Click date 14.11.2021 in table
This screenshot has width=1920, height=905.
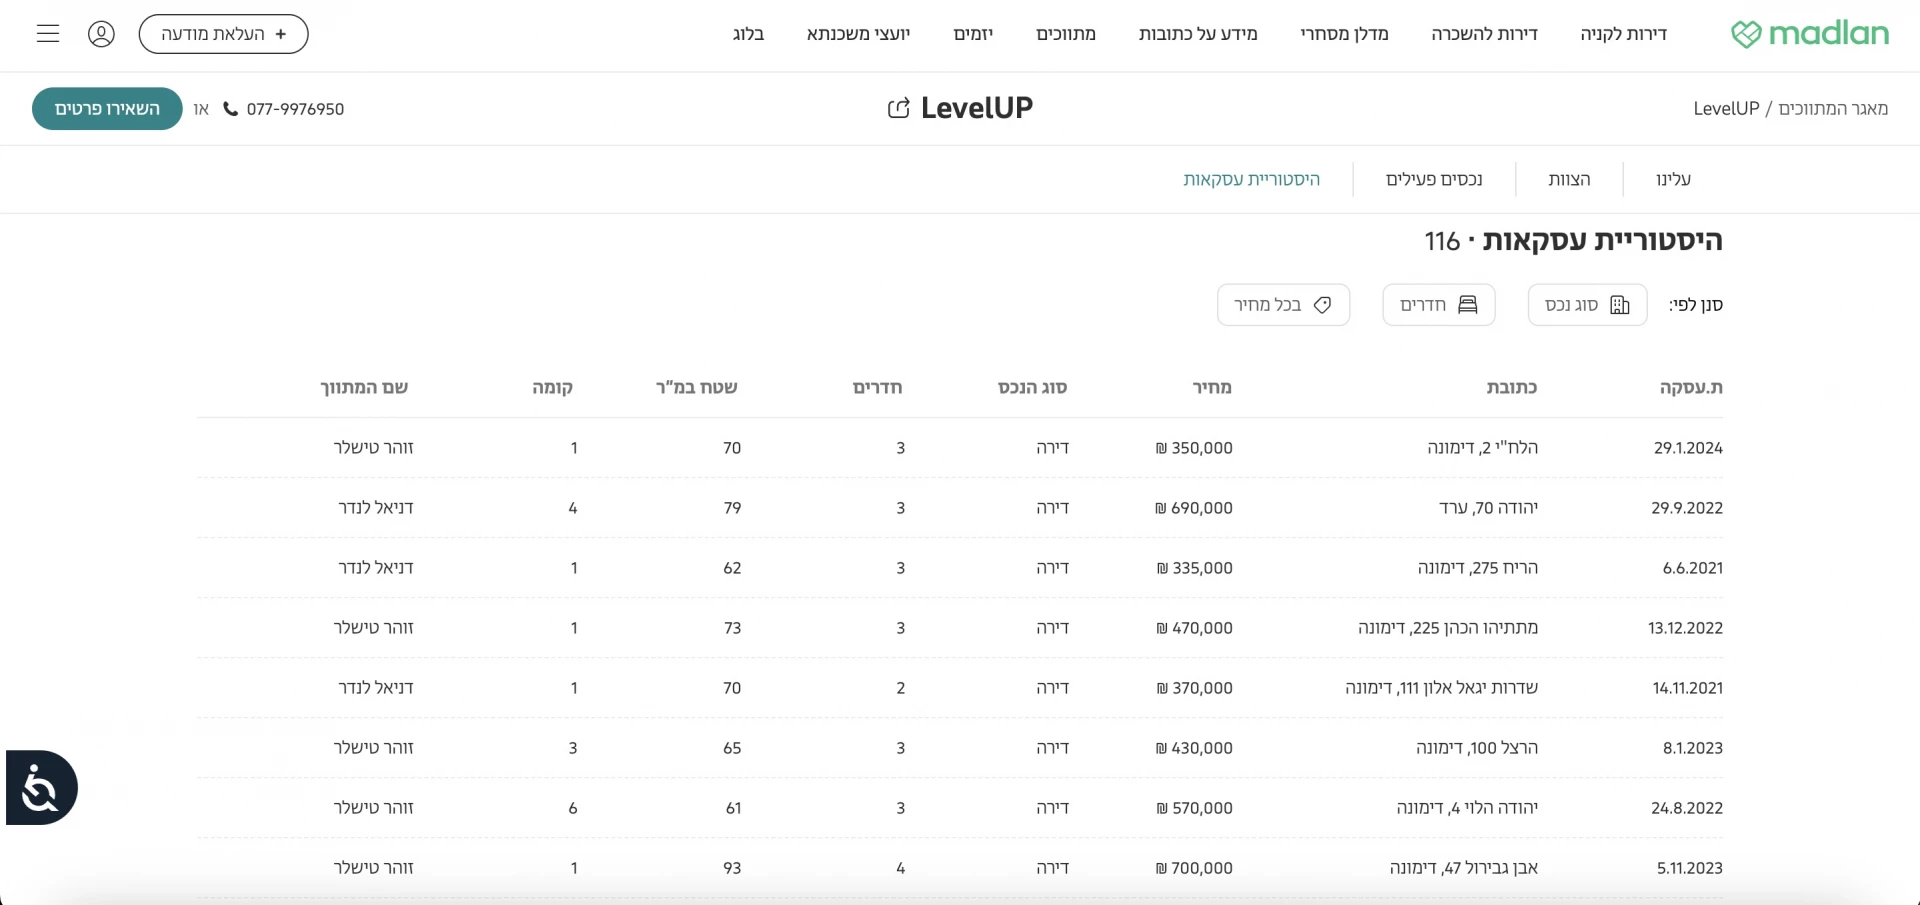pyautogui.click(x=1688, y=688)
